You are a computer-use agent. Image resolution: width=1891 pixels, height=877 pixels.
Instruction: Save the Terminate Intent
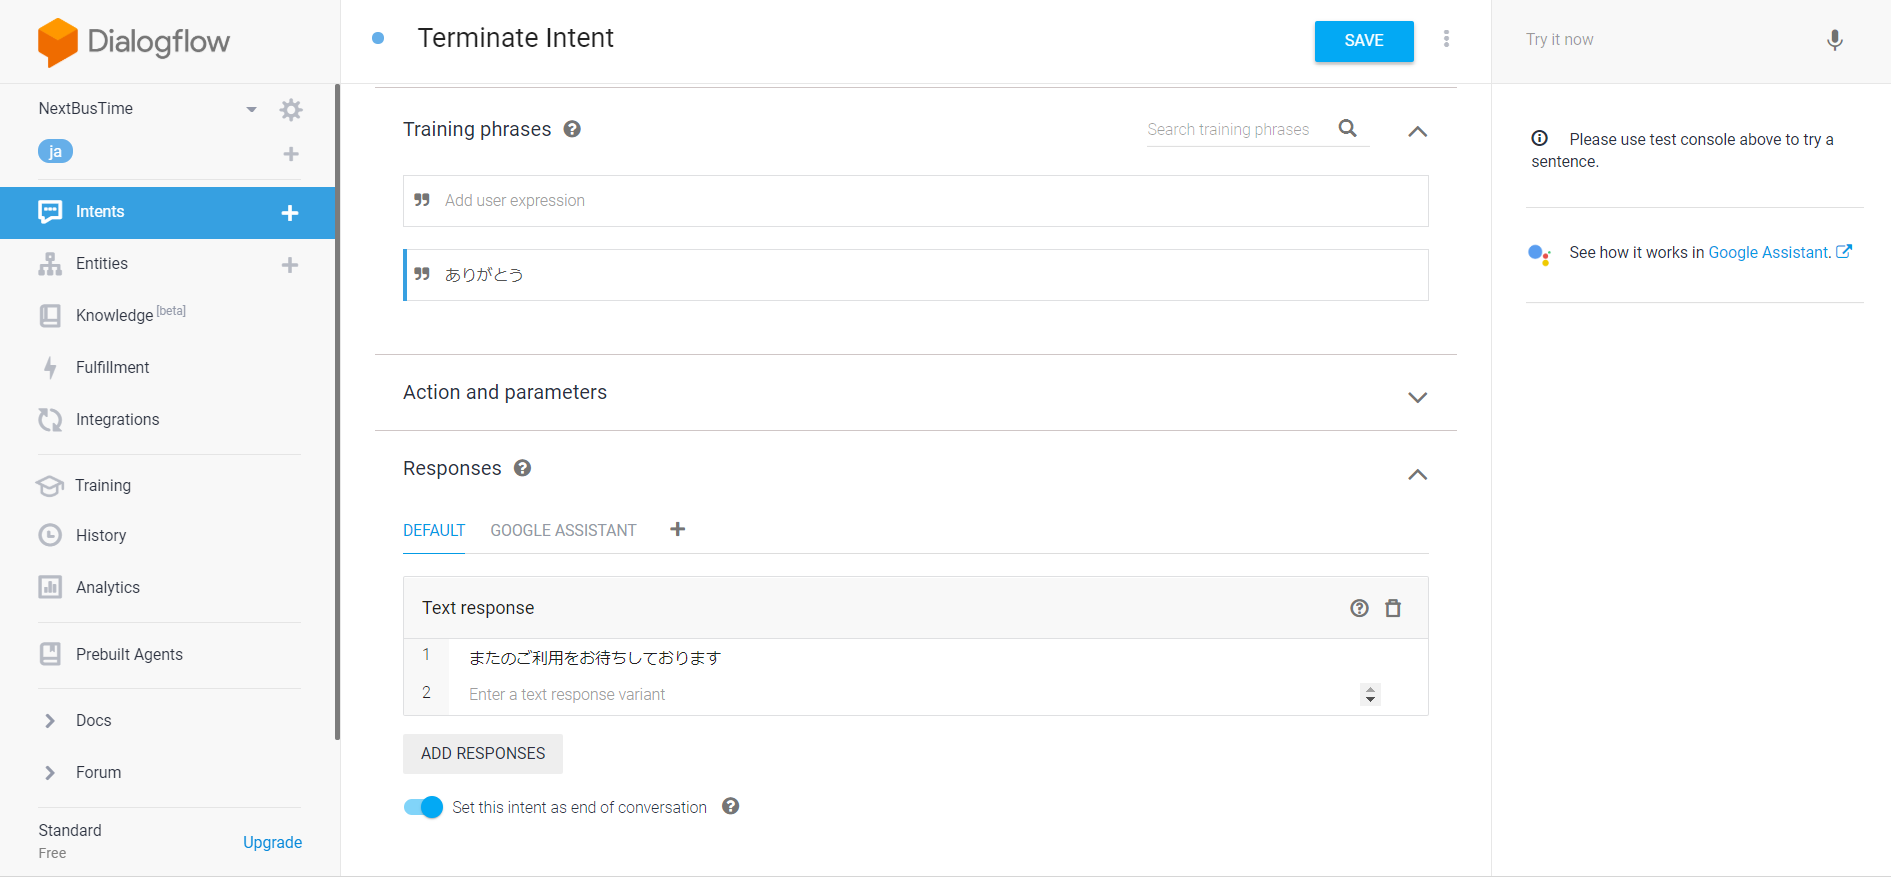click(x=1364, y=41)
